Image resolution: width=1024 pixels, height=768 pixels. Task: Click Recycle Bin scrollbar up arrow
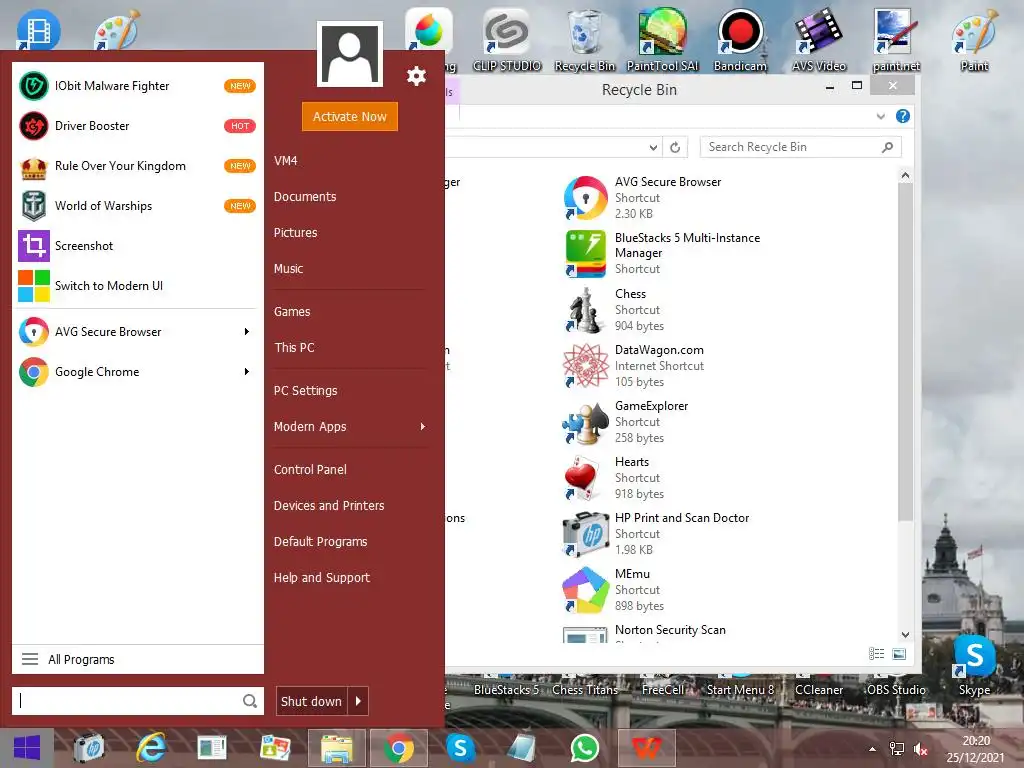[x=905, y=175]
